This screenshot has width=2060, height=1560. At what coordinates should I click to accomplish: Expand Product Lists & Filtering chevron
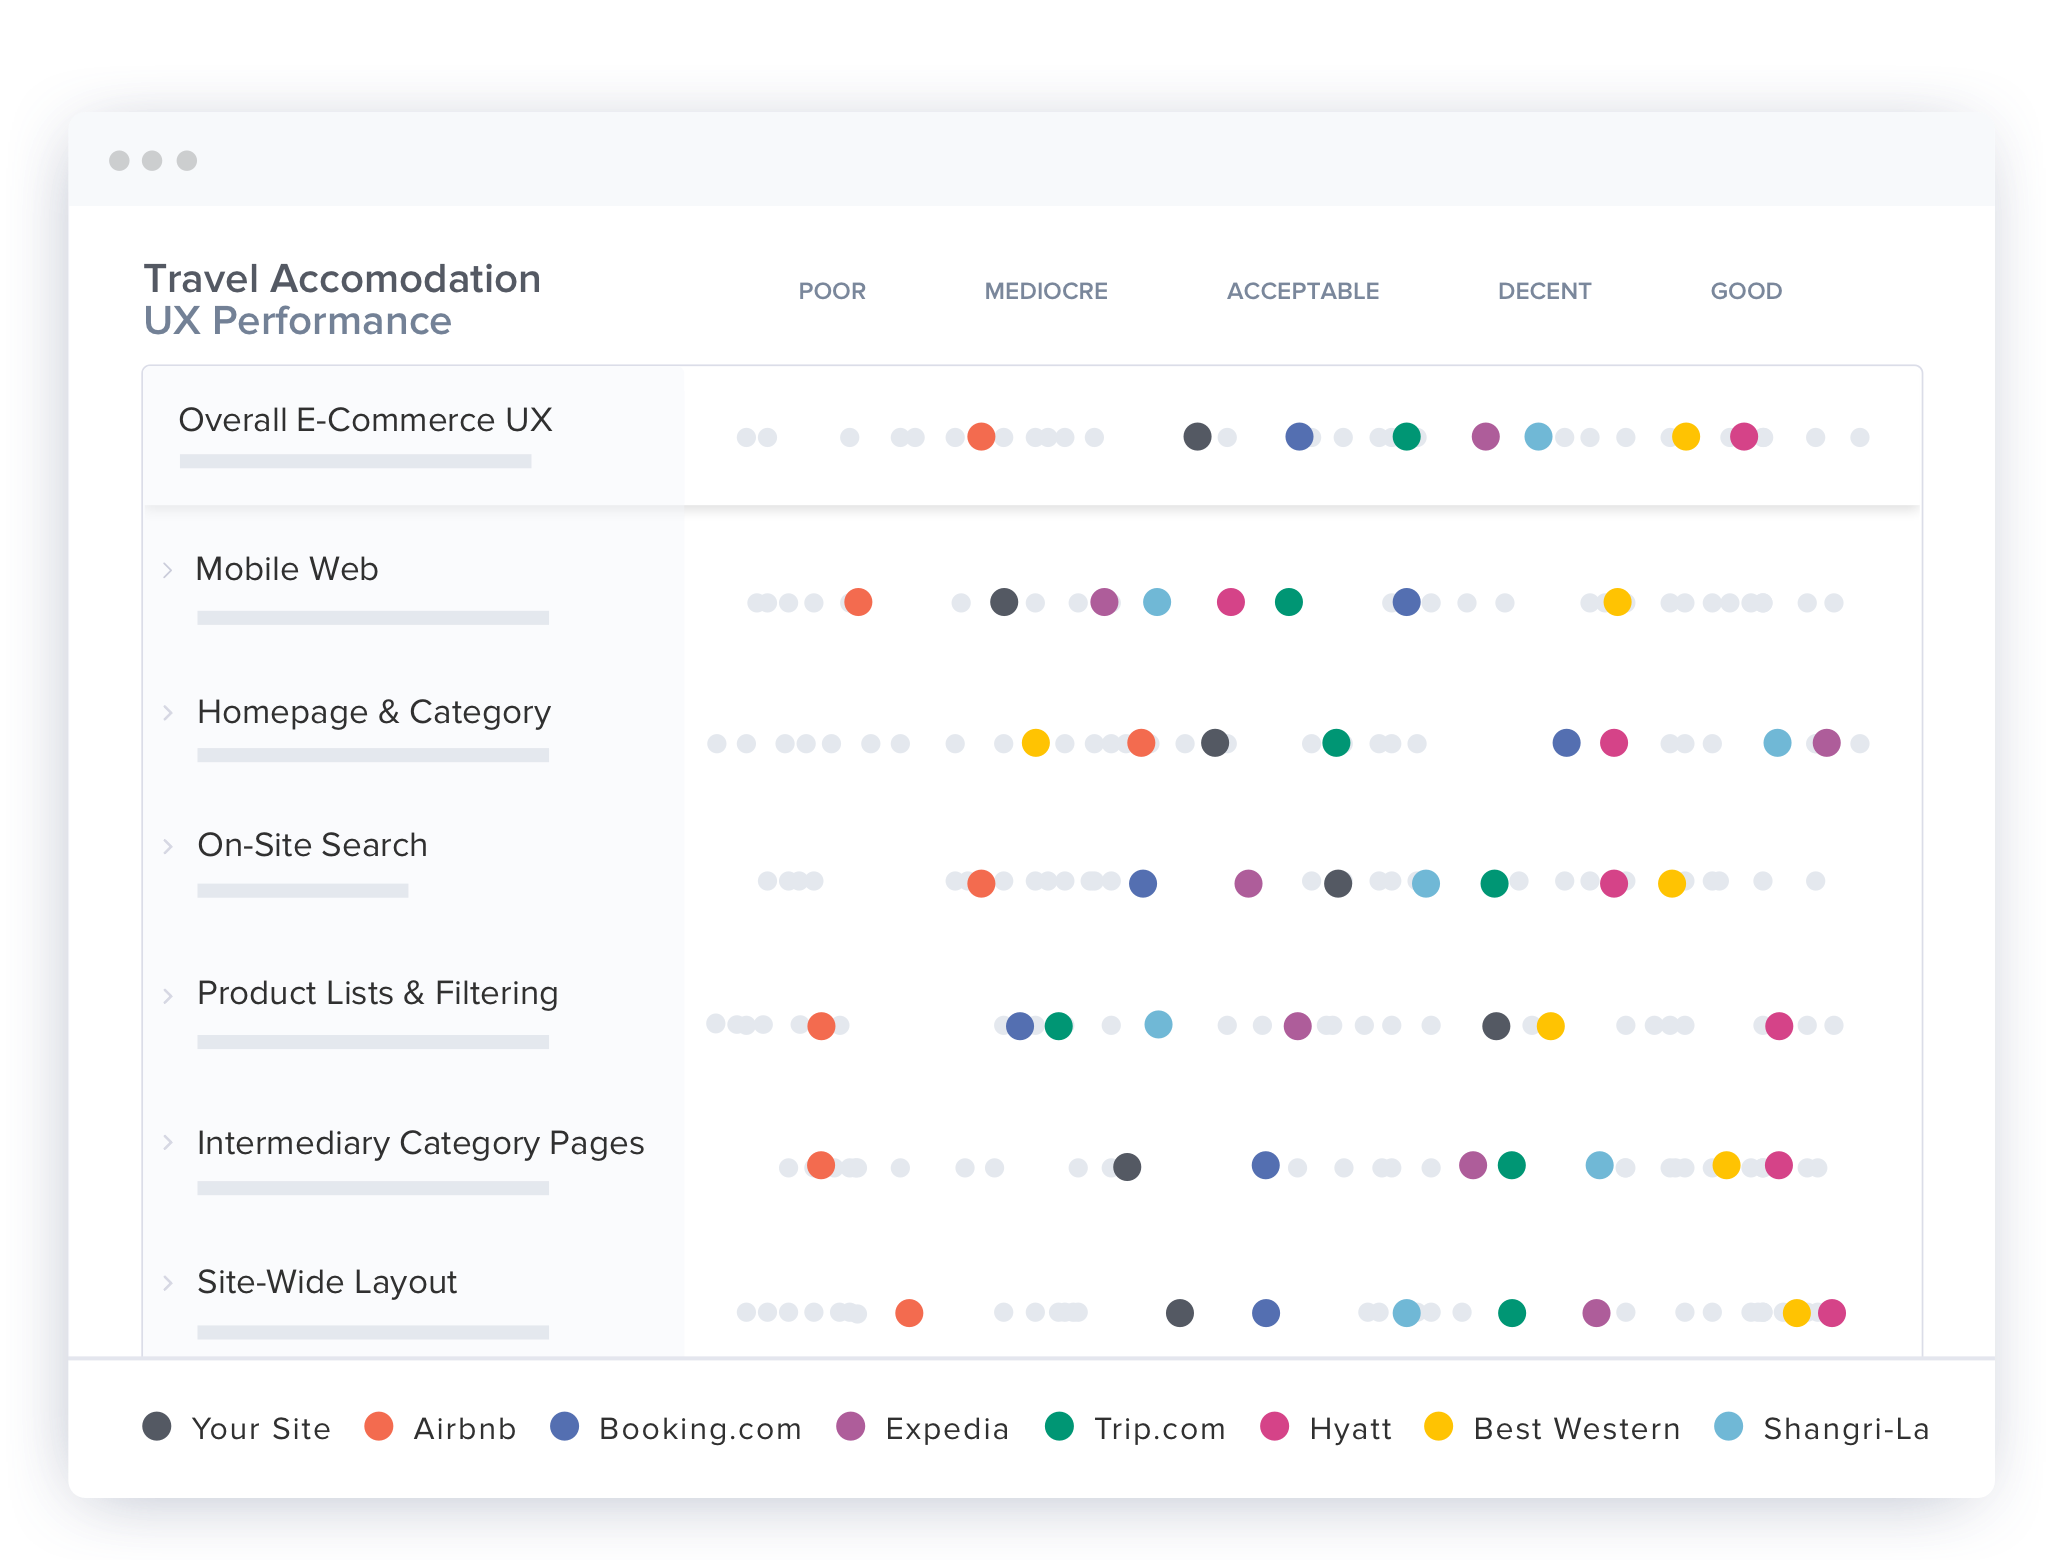pos(168,995)
